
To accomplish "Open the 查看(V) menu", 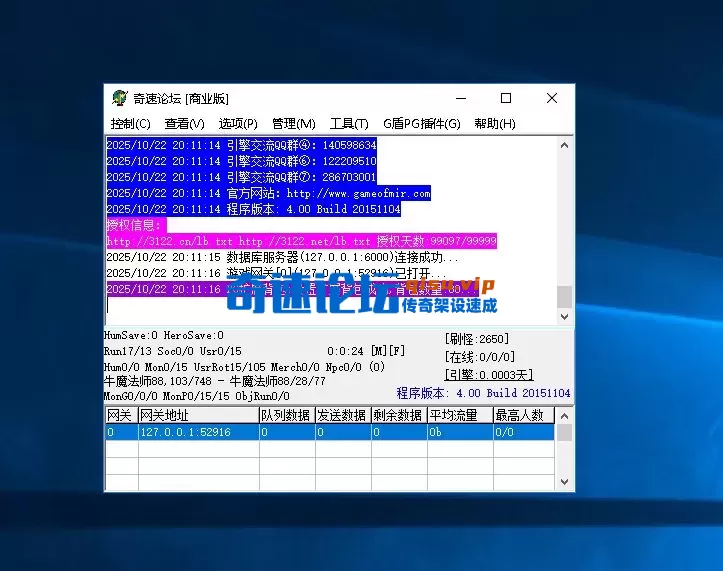I will click(184, 124).
